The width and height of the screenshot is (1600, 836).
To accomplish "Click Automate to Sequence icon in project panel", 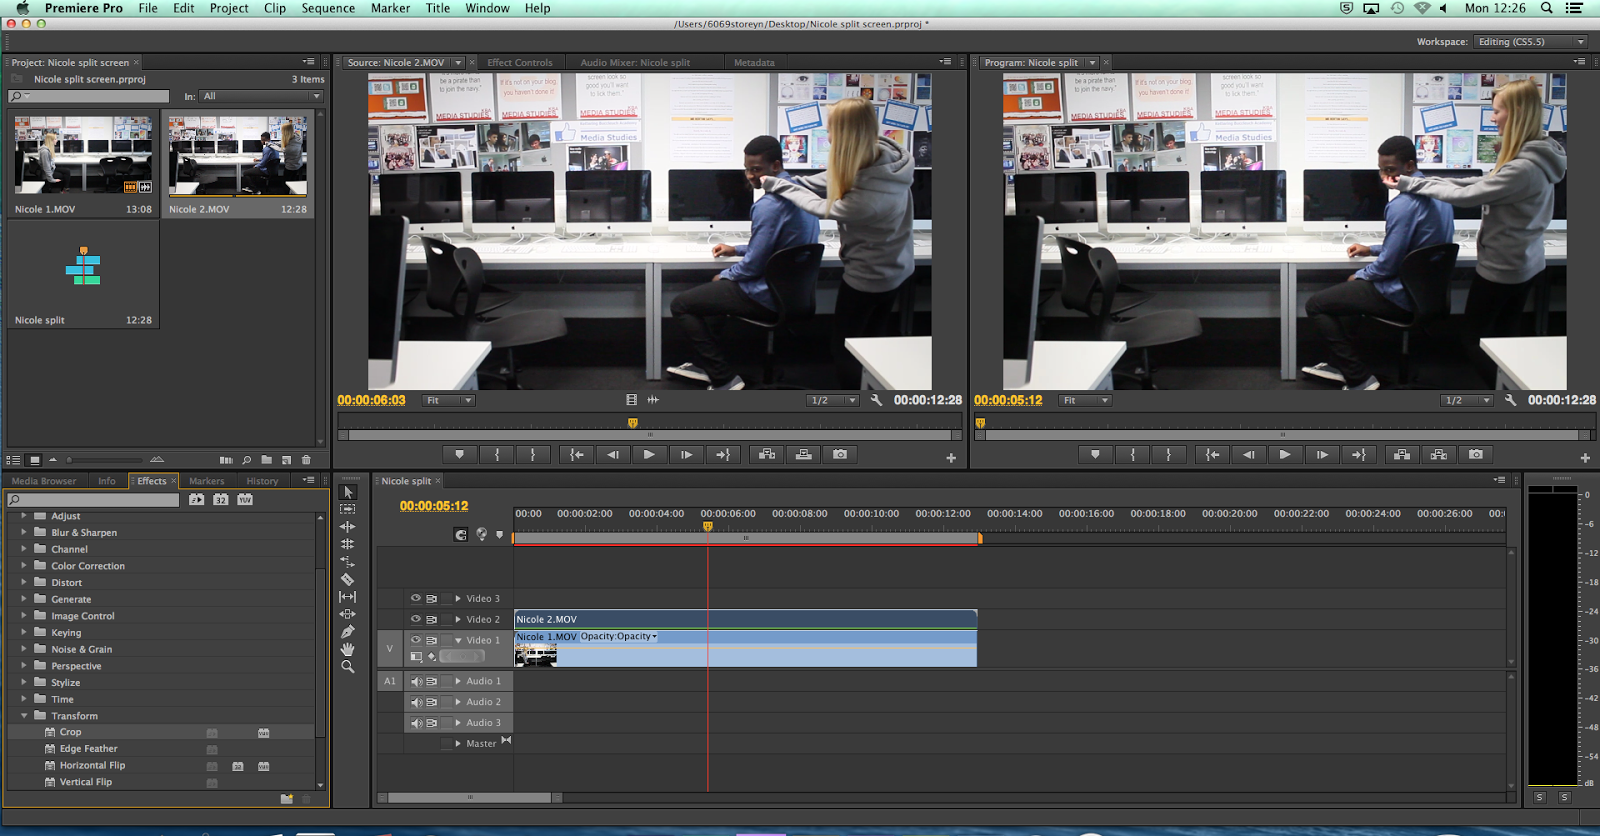I will tap(226, 460).
